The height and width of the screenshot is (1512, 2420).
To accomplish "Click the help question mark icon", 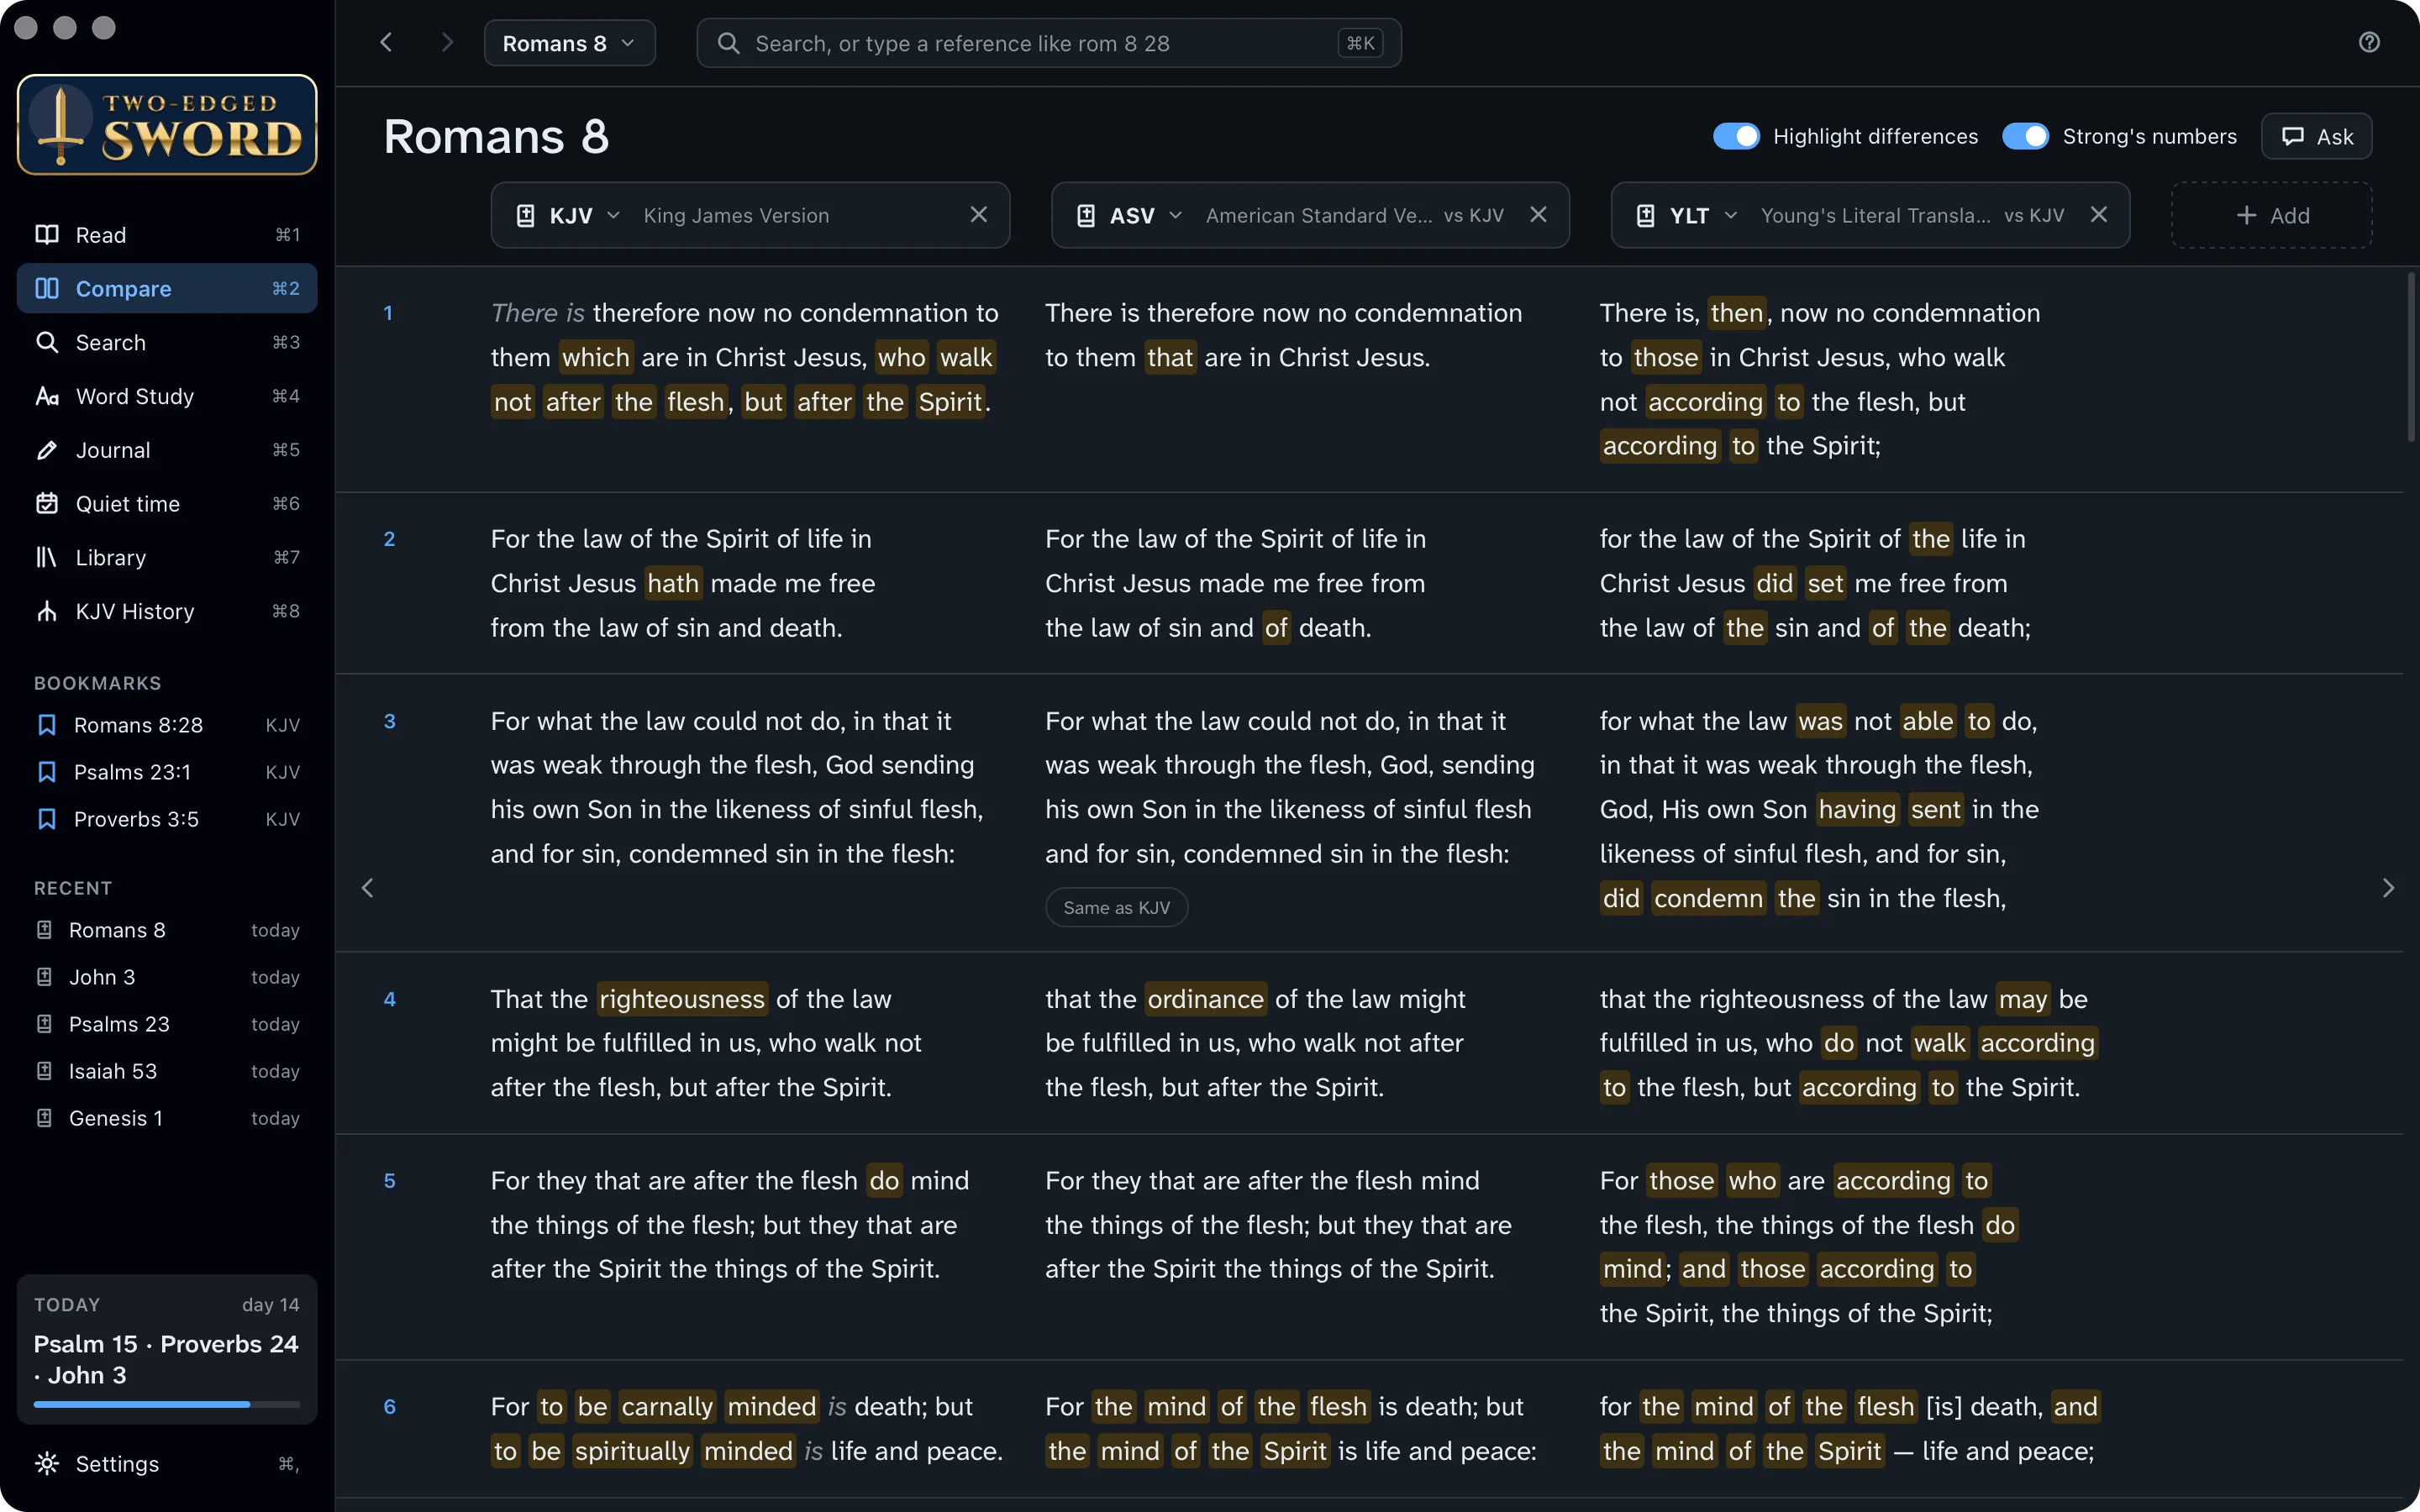I will (2369, 42).
